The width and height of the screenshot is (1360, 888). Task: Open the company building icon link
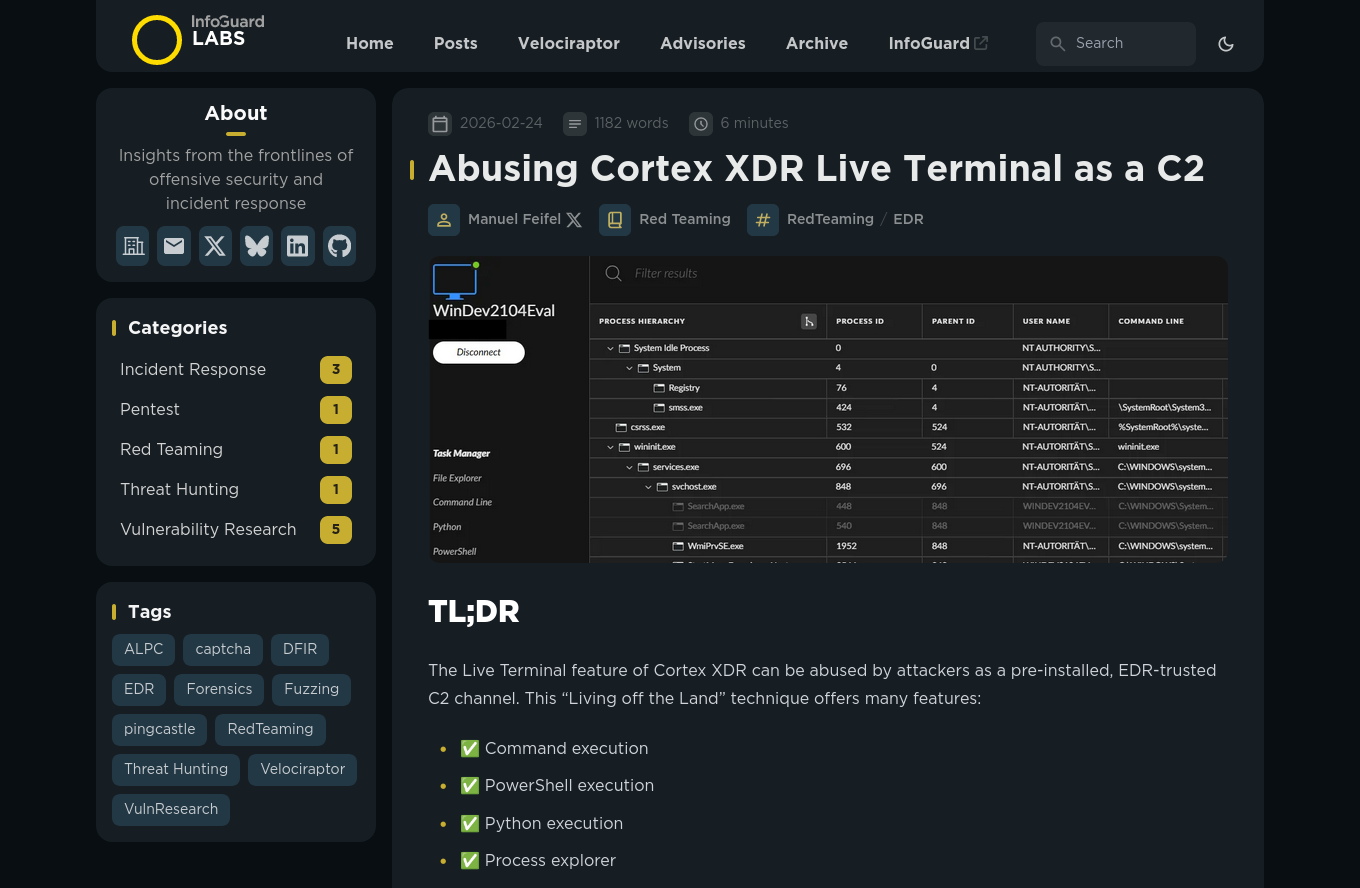click(133, 246)
